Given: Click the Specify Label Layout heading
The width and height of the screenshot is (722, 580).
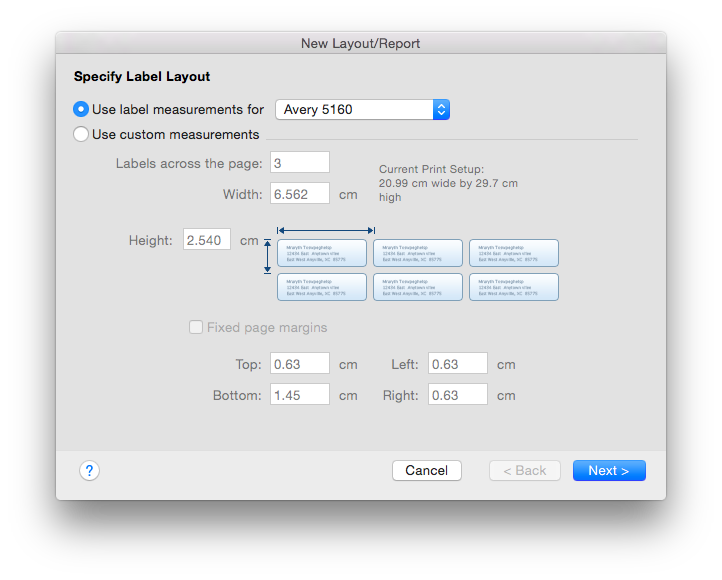Looking at the screenshot, I should pos(142,76).
